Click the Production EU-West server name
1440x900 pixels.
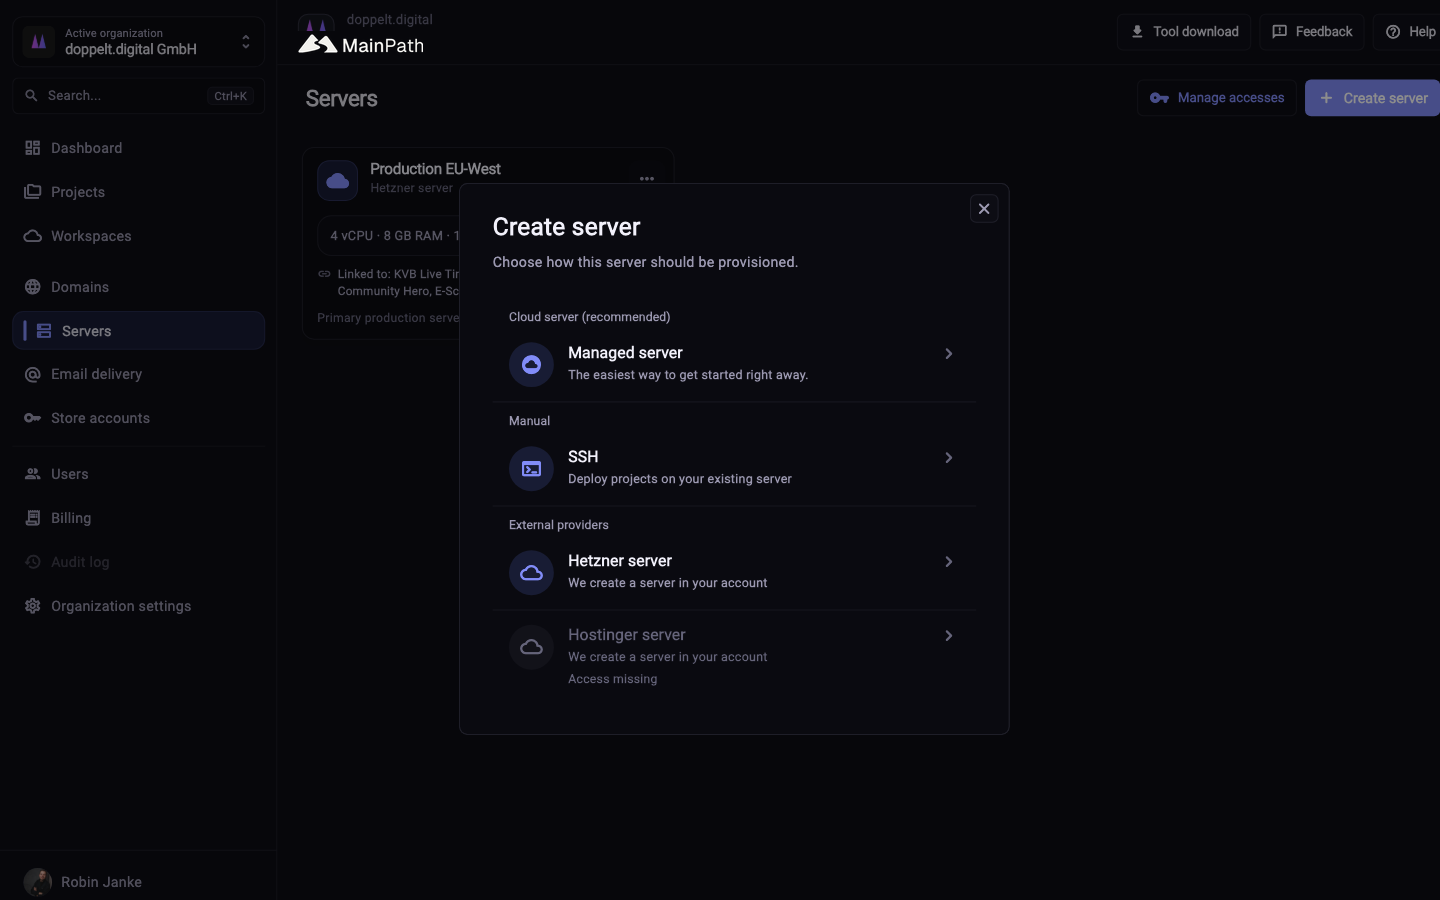(x=435, y=169)
